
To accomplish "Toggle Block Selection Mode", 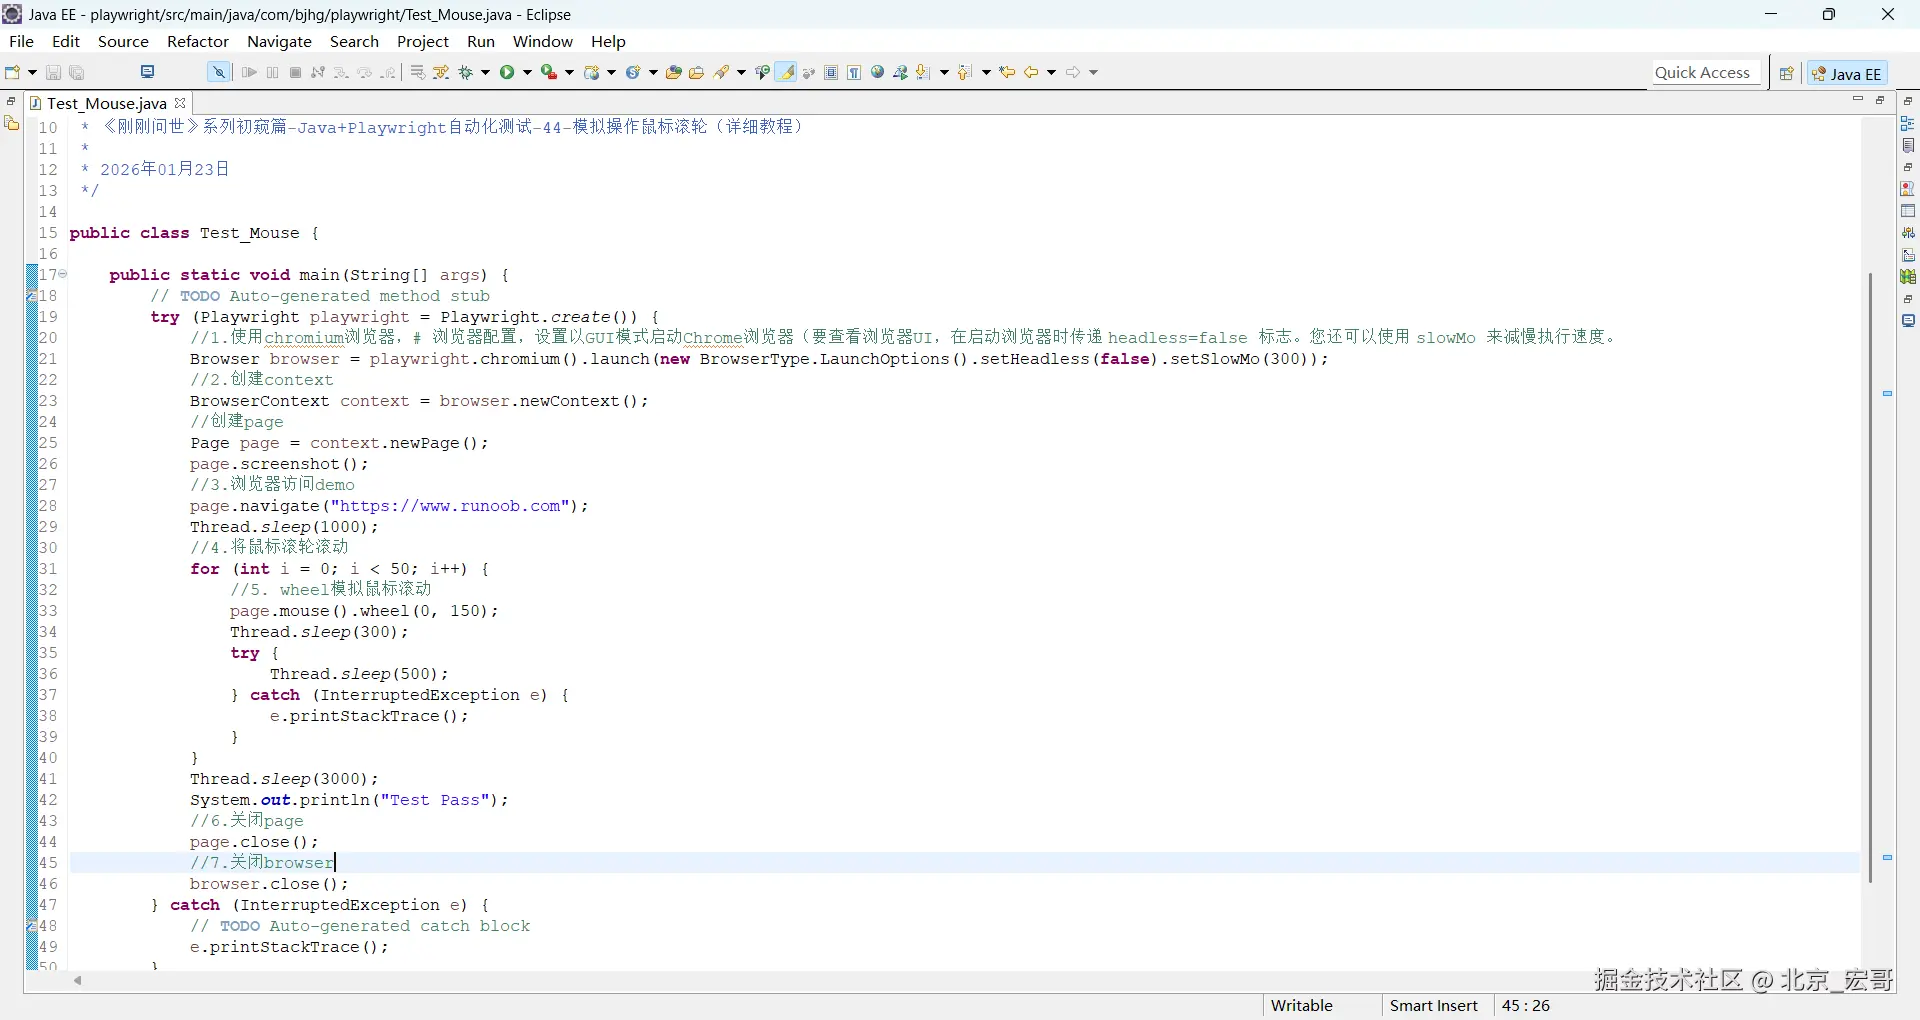I will tap(831, 72).
